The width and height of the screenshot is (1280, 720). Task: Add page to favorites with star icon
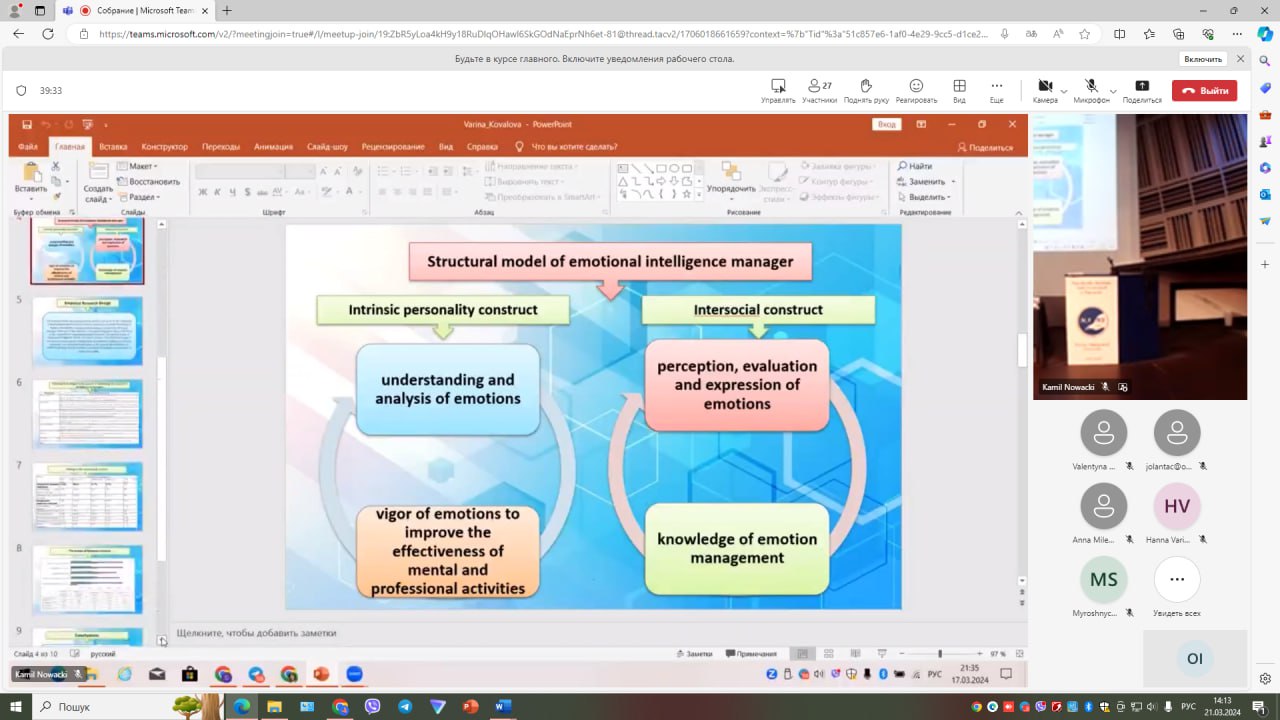[1085, 33]
